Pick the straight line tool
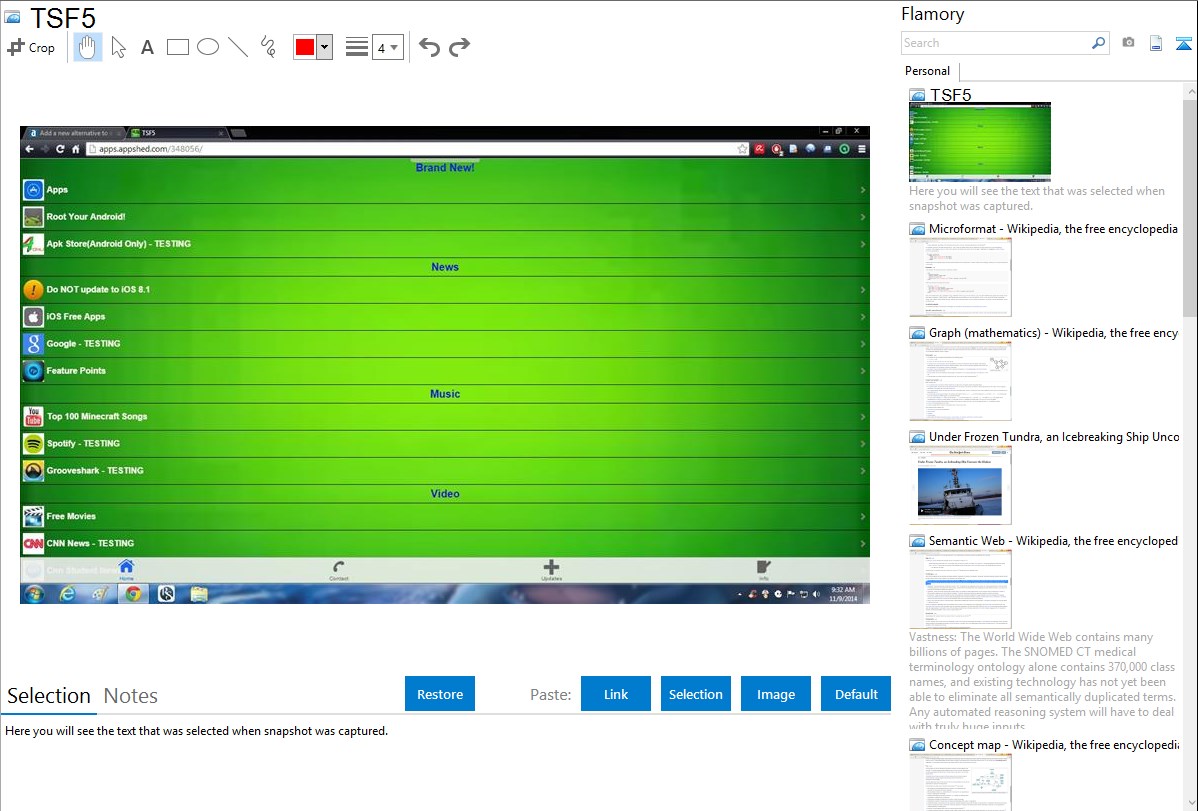Screen dimensions: 1198x811 238,47
